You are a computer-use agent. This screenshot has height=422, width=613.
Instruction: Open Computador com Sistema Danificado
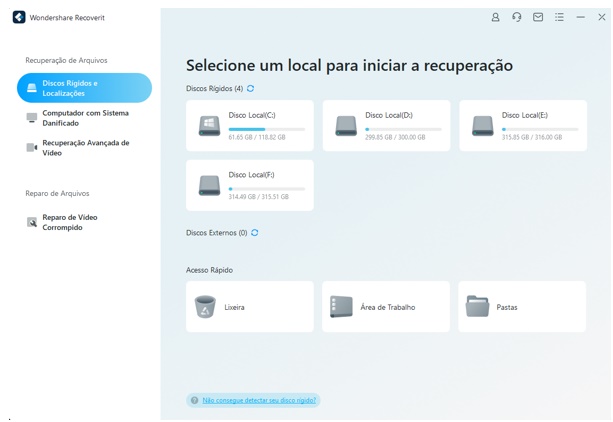point(84,118)
